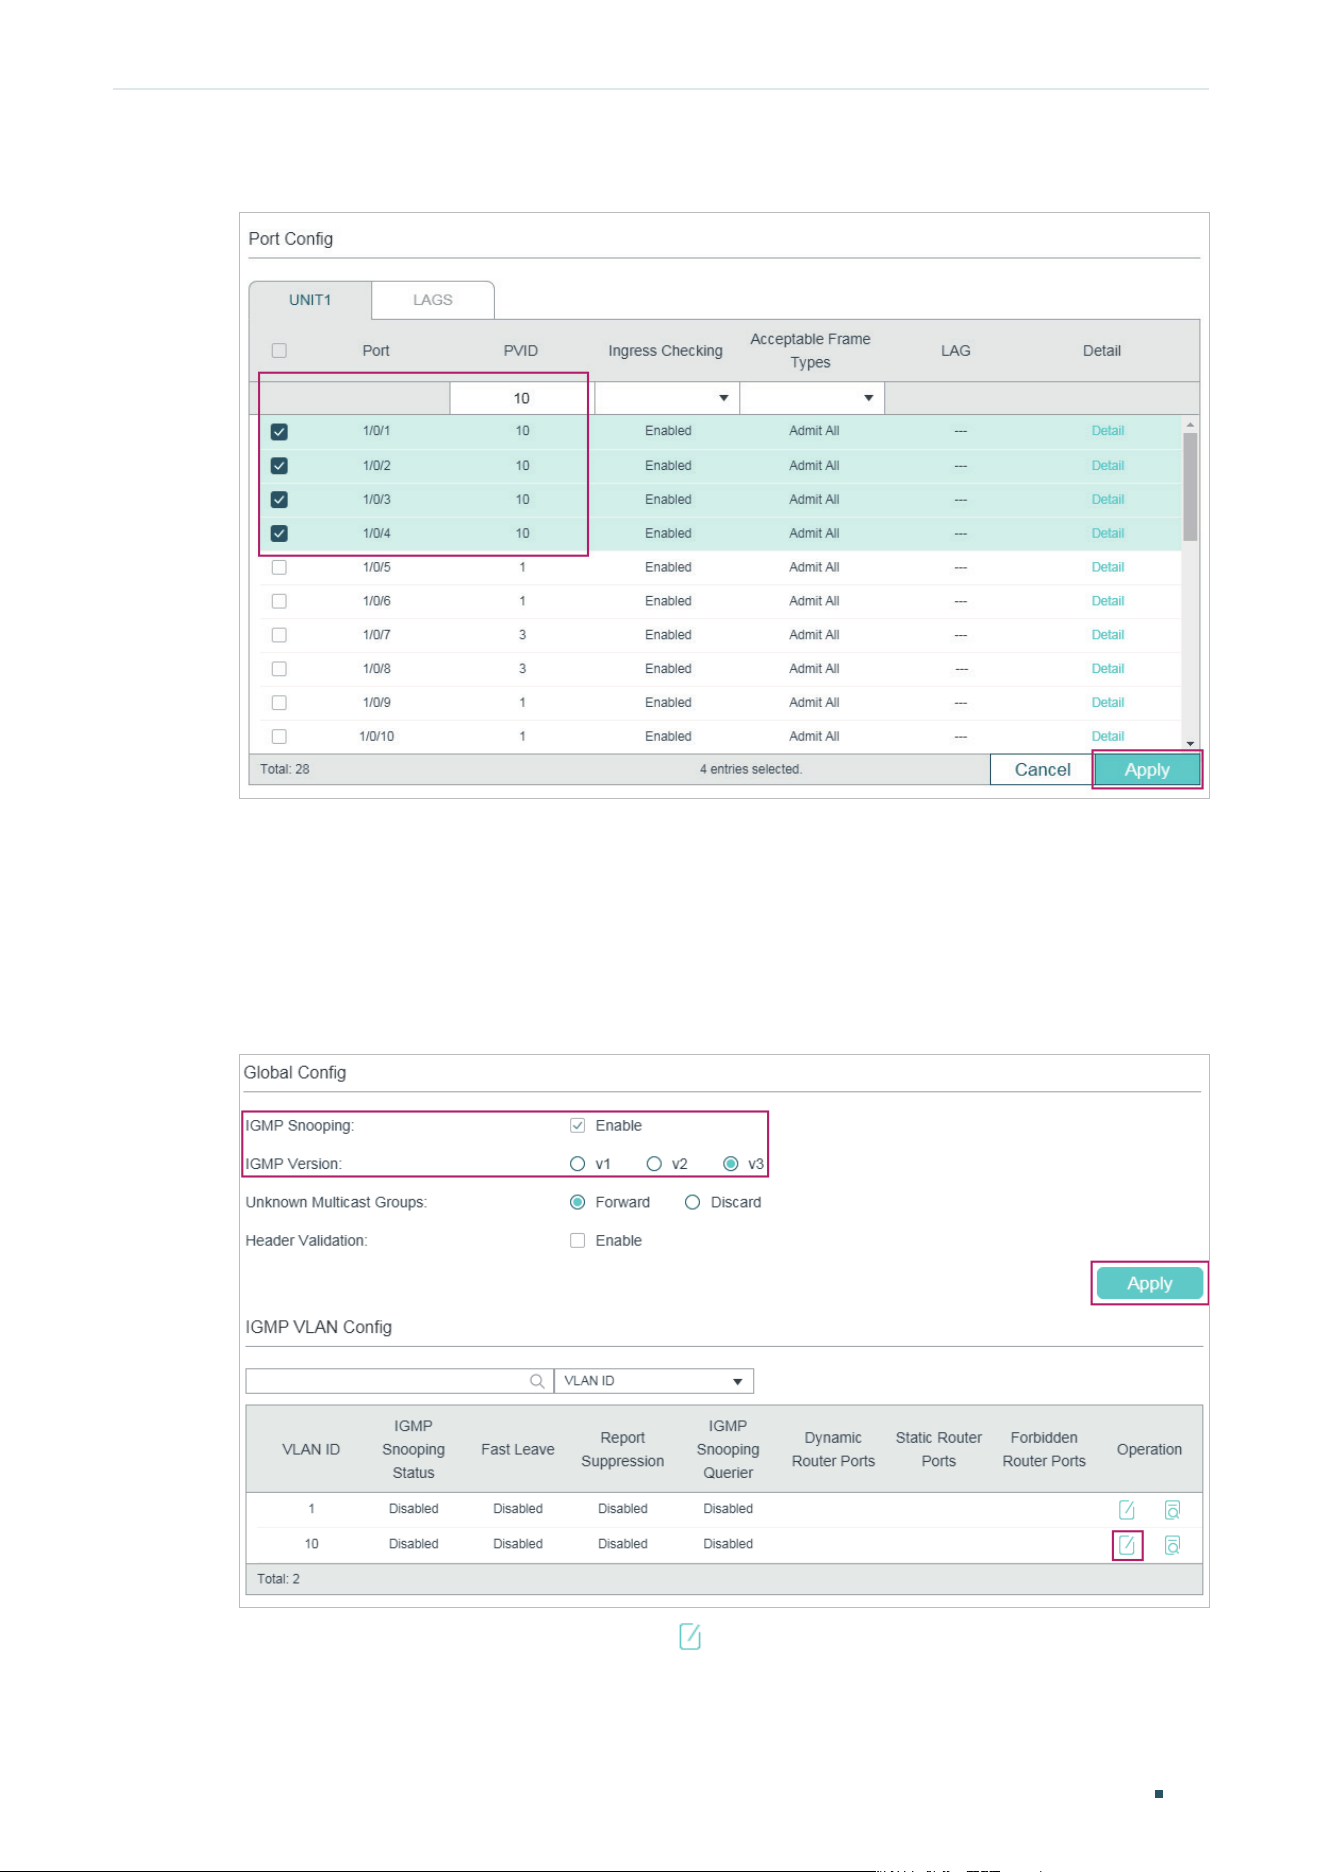
Task: View details icon for VLAN 1
Action: [1173, 1510]
